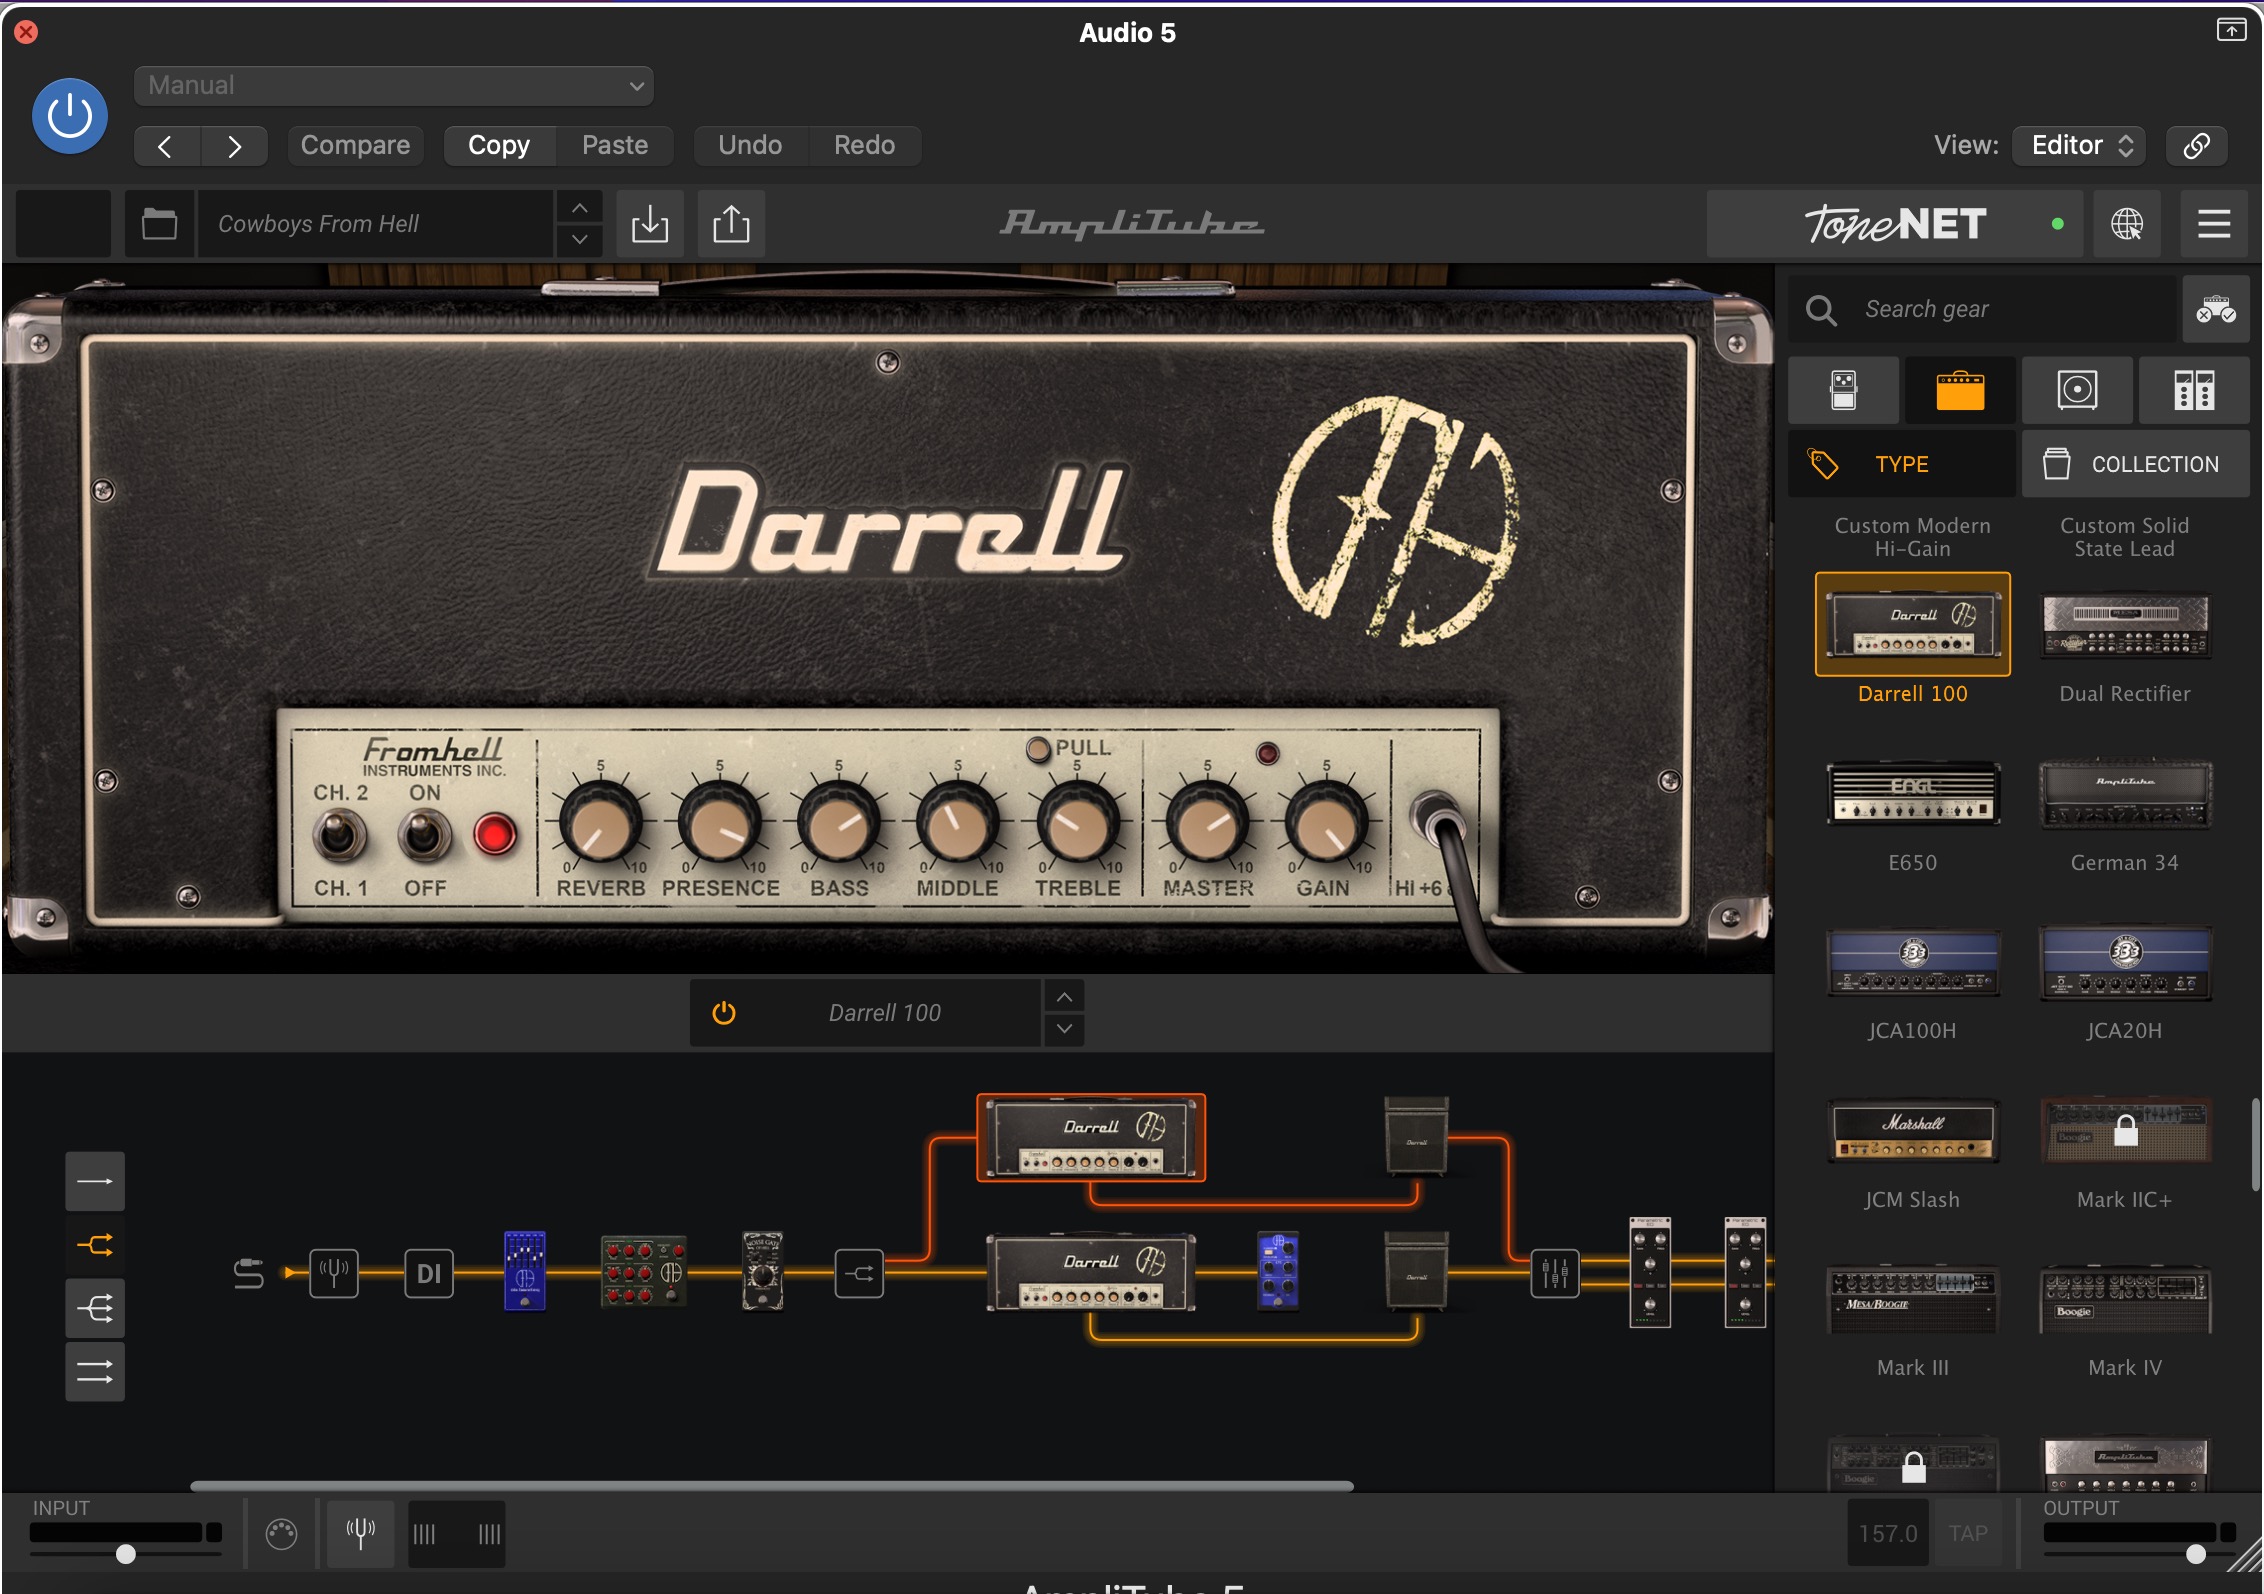Click the Compare button
Screen dimensions: 2264x1594
click(x=355, y=146)
